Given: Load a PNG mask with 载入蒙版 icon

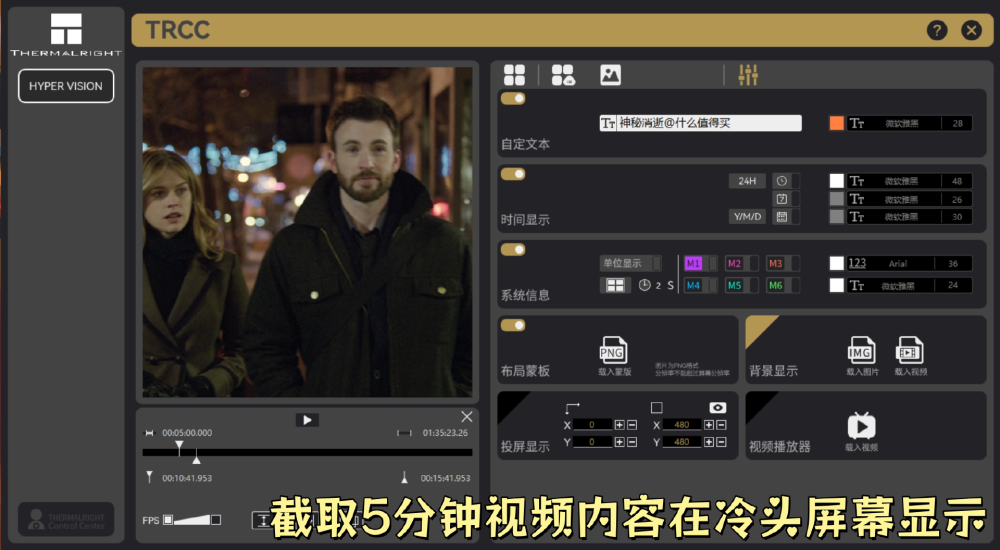Looking at the screenshot, I should coord(614,350).
